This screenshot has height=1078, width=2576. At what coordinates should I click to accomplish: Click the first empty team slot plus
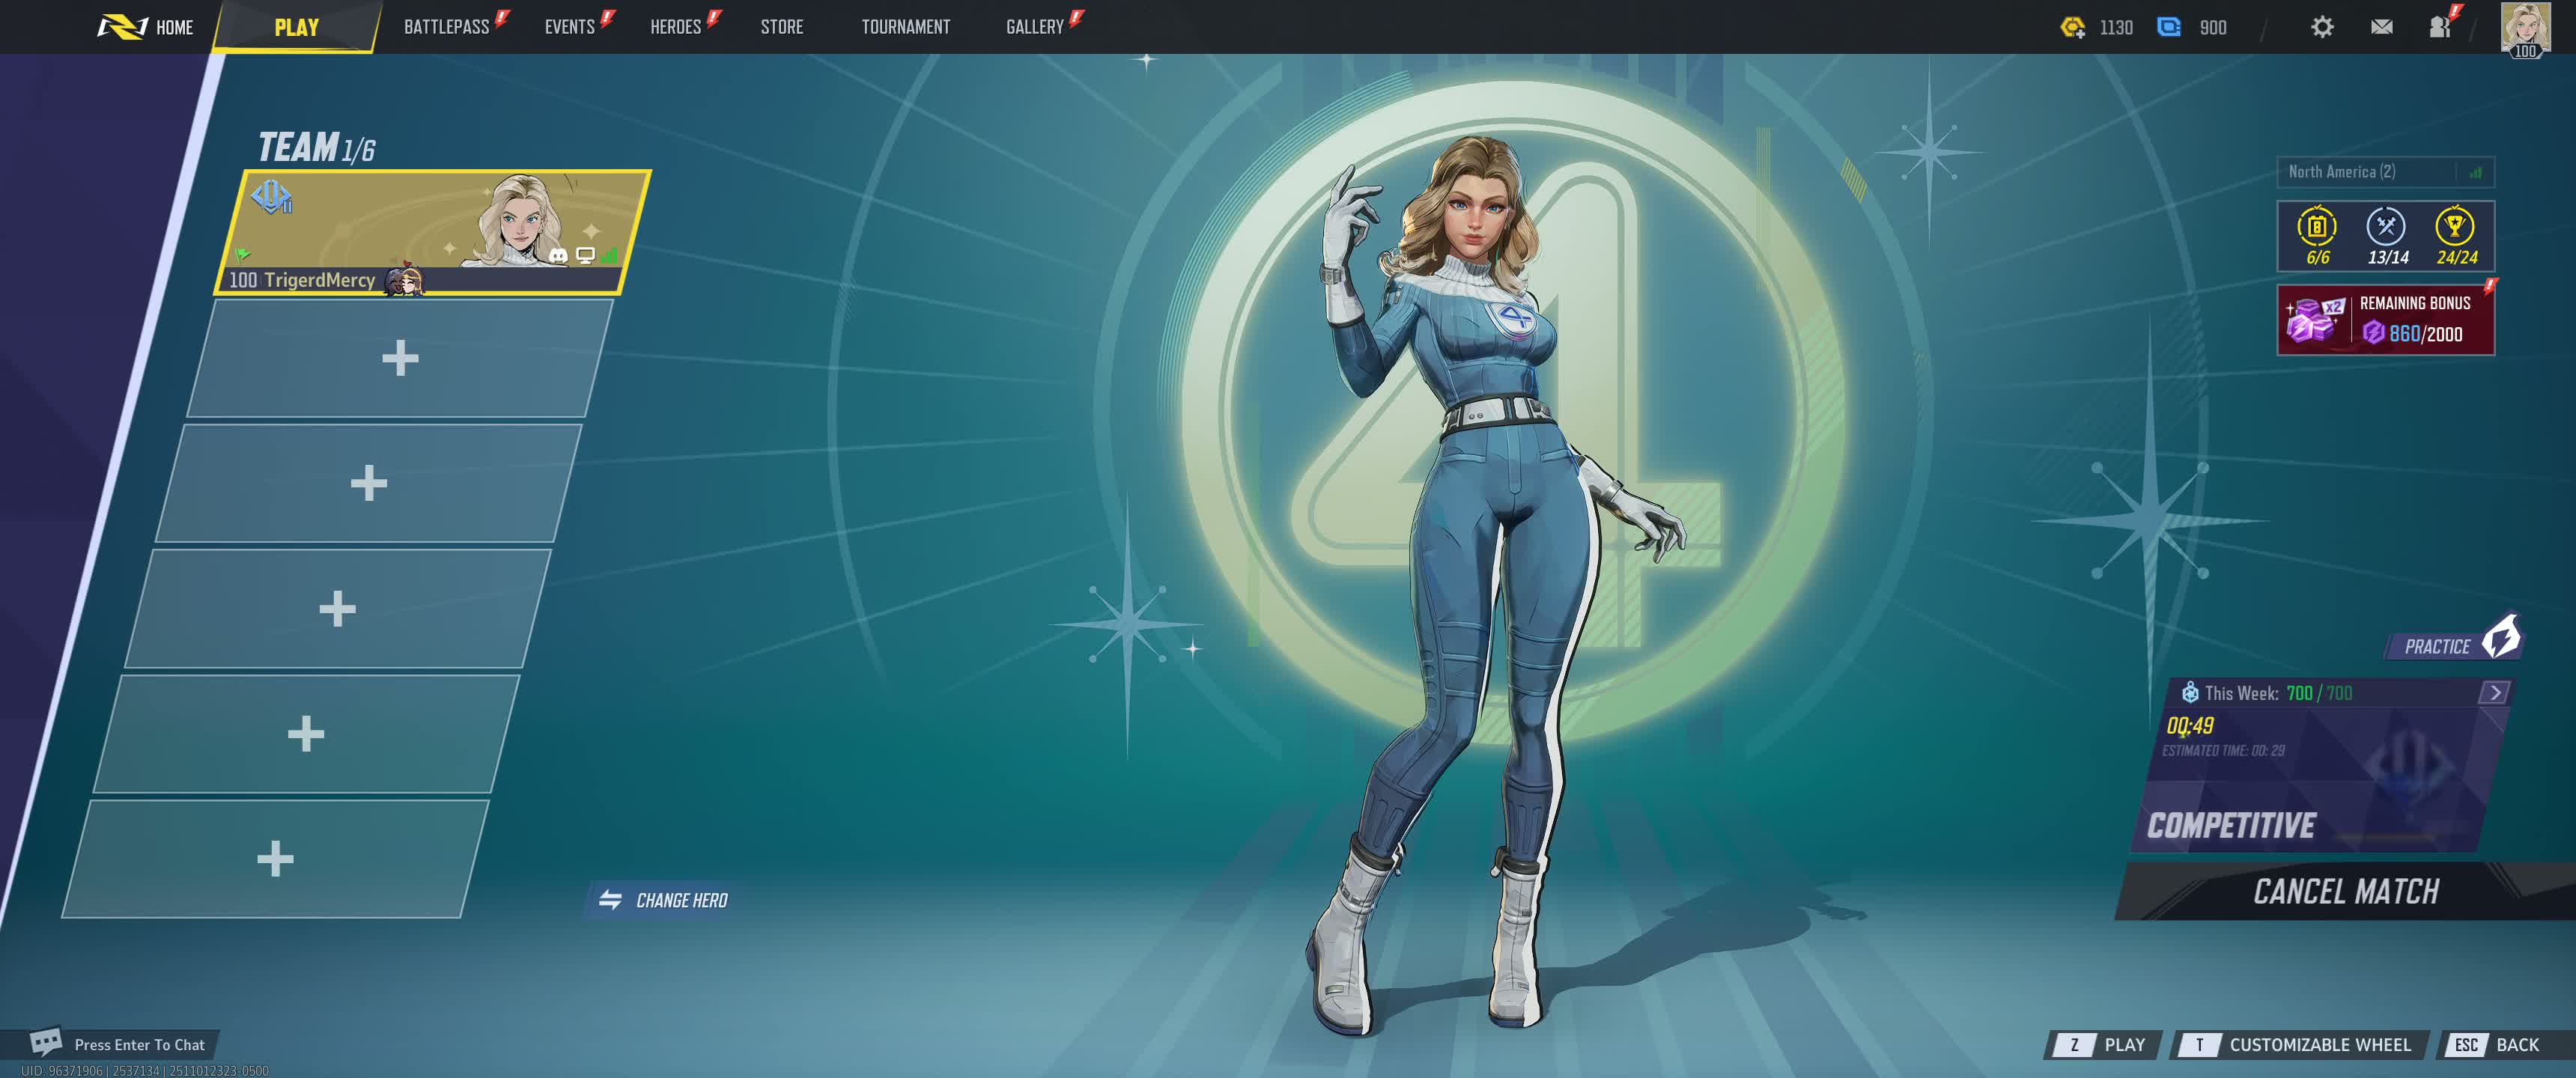[400, 358]
